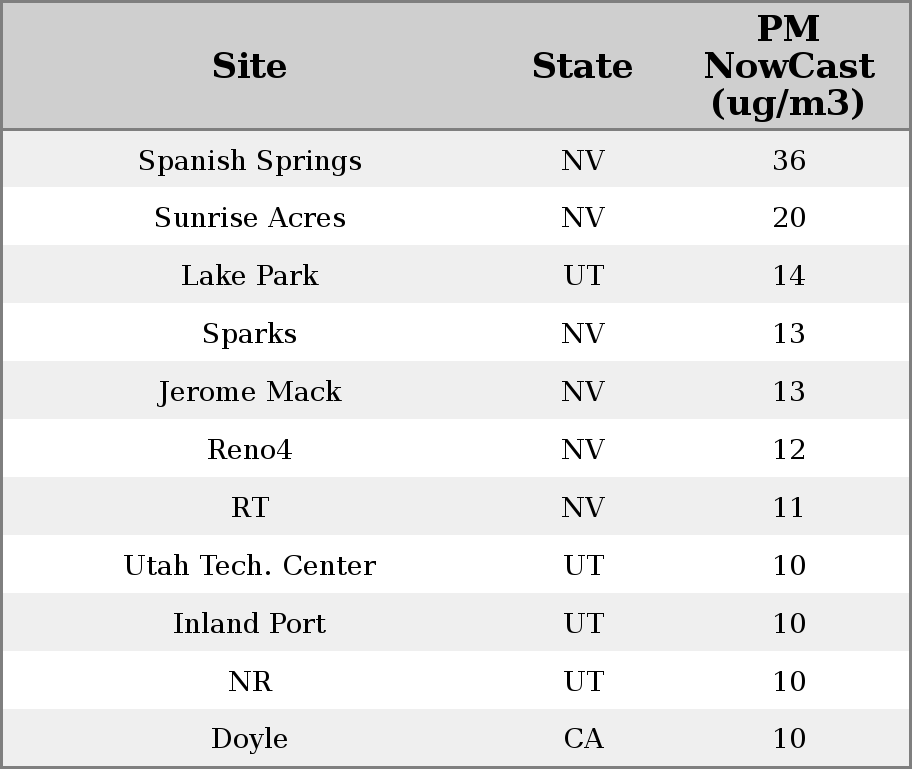Select the Sunrise Acres site cell

click(x=249, y=218)
